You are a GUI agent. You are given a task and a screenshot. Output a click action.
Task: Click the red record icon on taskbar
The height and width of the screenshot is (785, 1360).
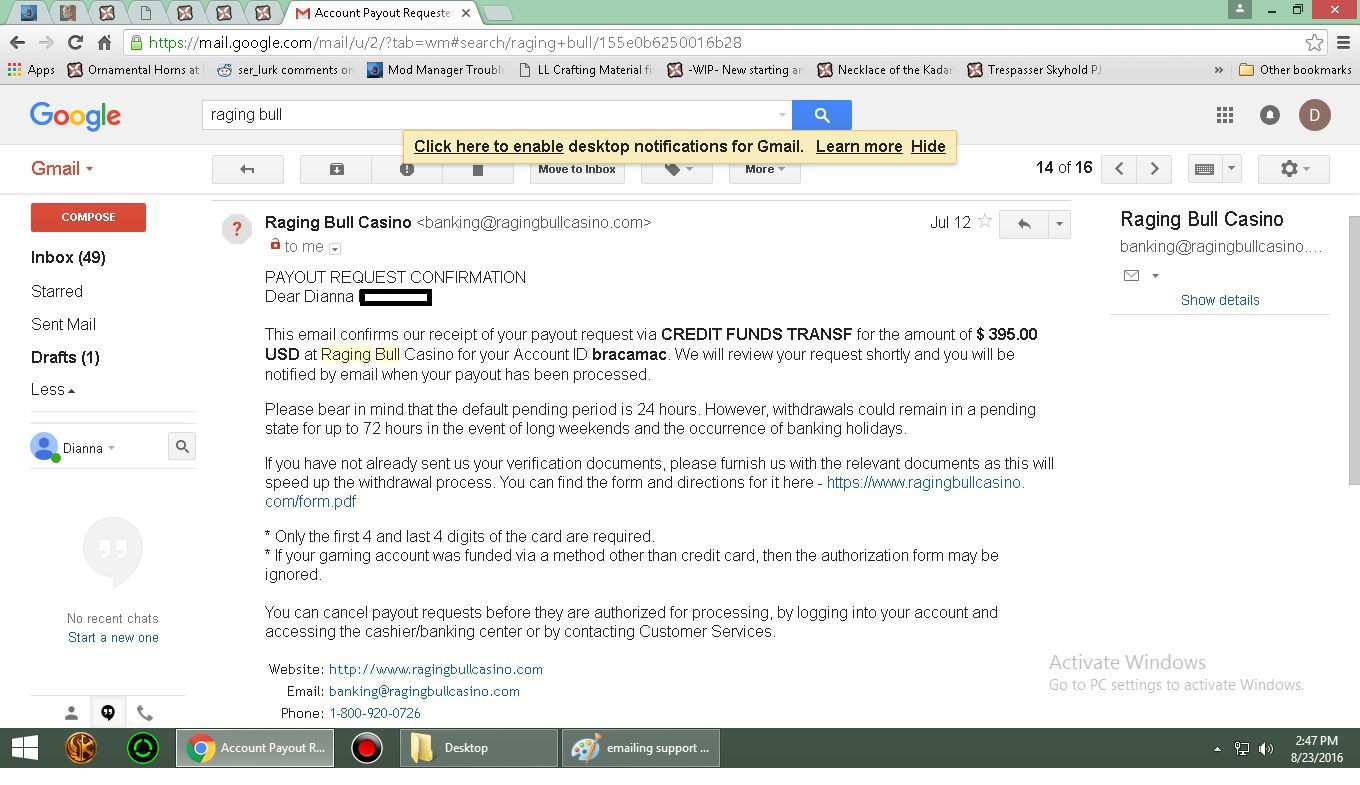[367, 748]
